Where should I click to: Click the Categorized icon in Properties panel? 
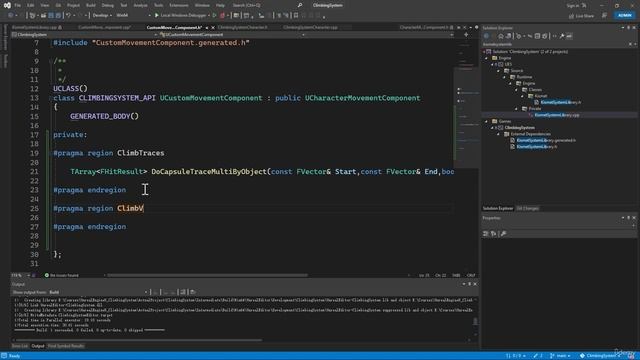point(486,233)
